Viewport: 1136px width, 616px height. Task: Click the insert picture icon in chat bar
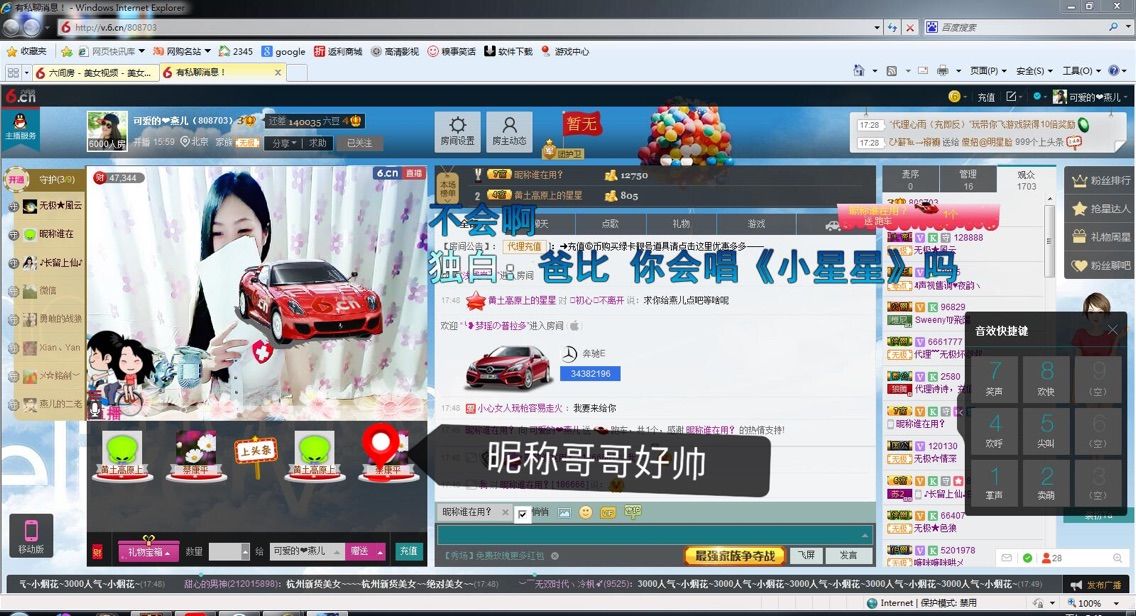coord(564,512)
